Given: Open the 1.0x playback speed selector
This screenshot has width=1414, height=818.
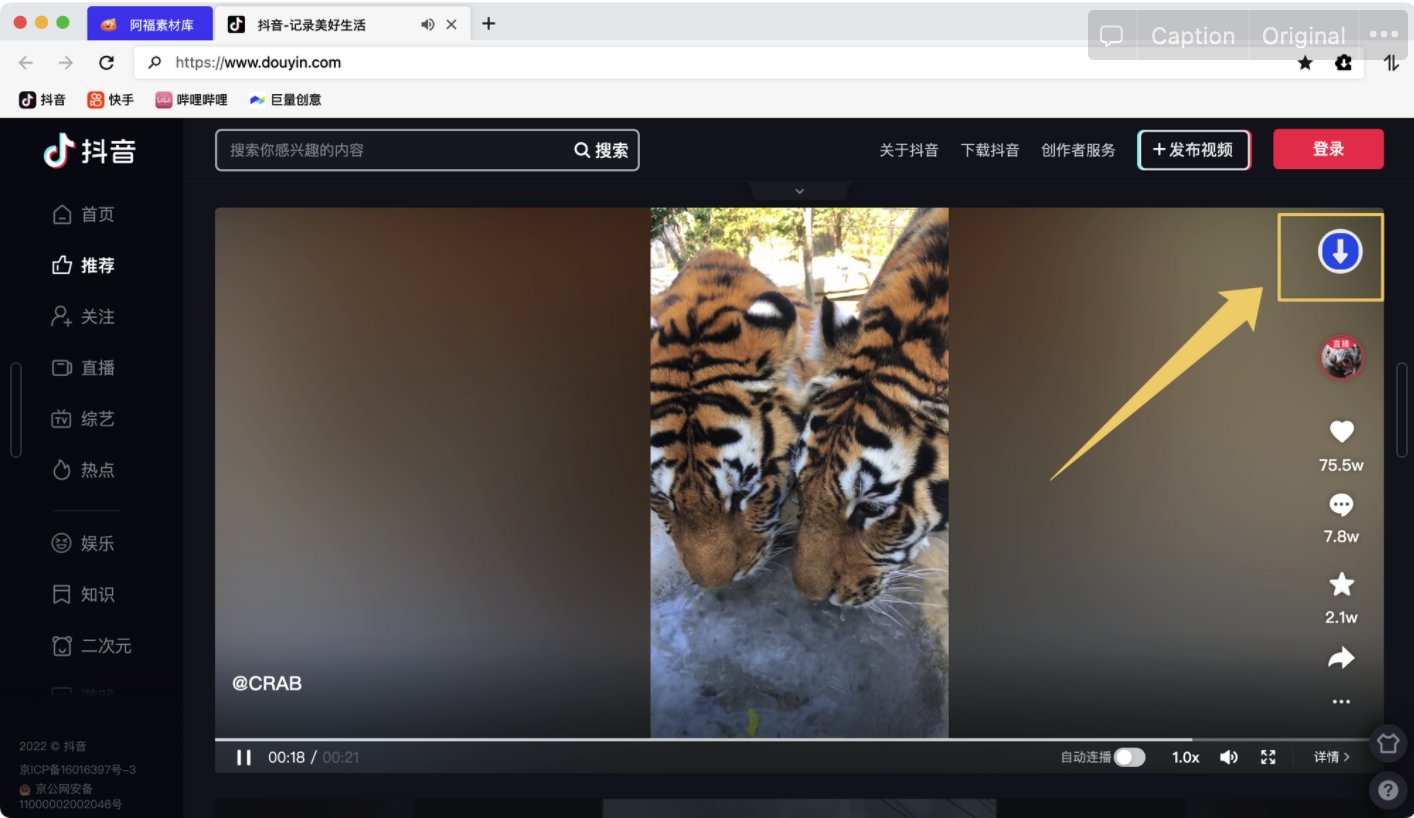Looking at the screenshot, I should [1184, 757].
